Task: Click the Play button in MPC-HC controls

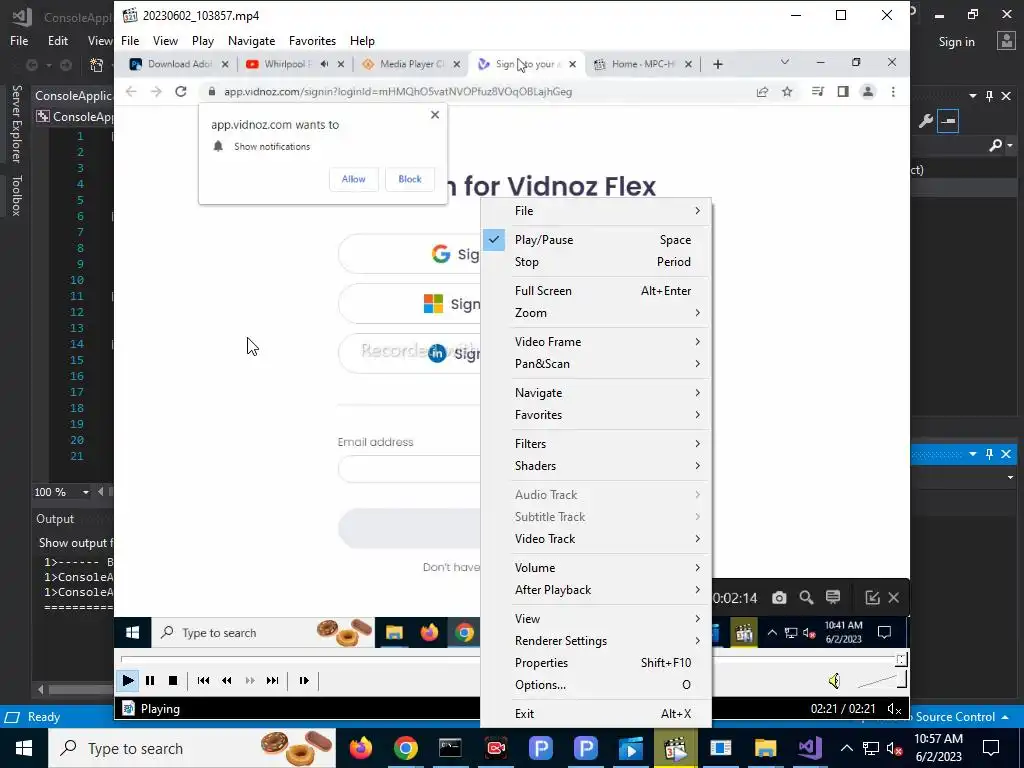Action: [x=128, y=680]
